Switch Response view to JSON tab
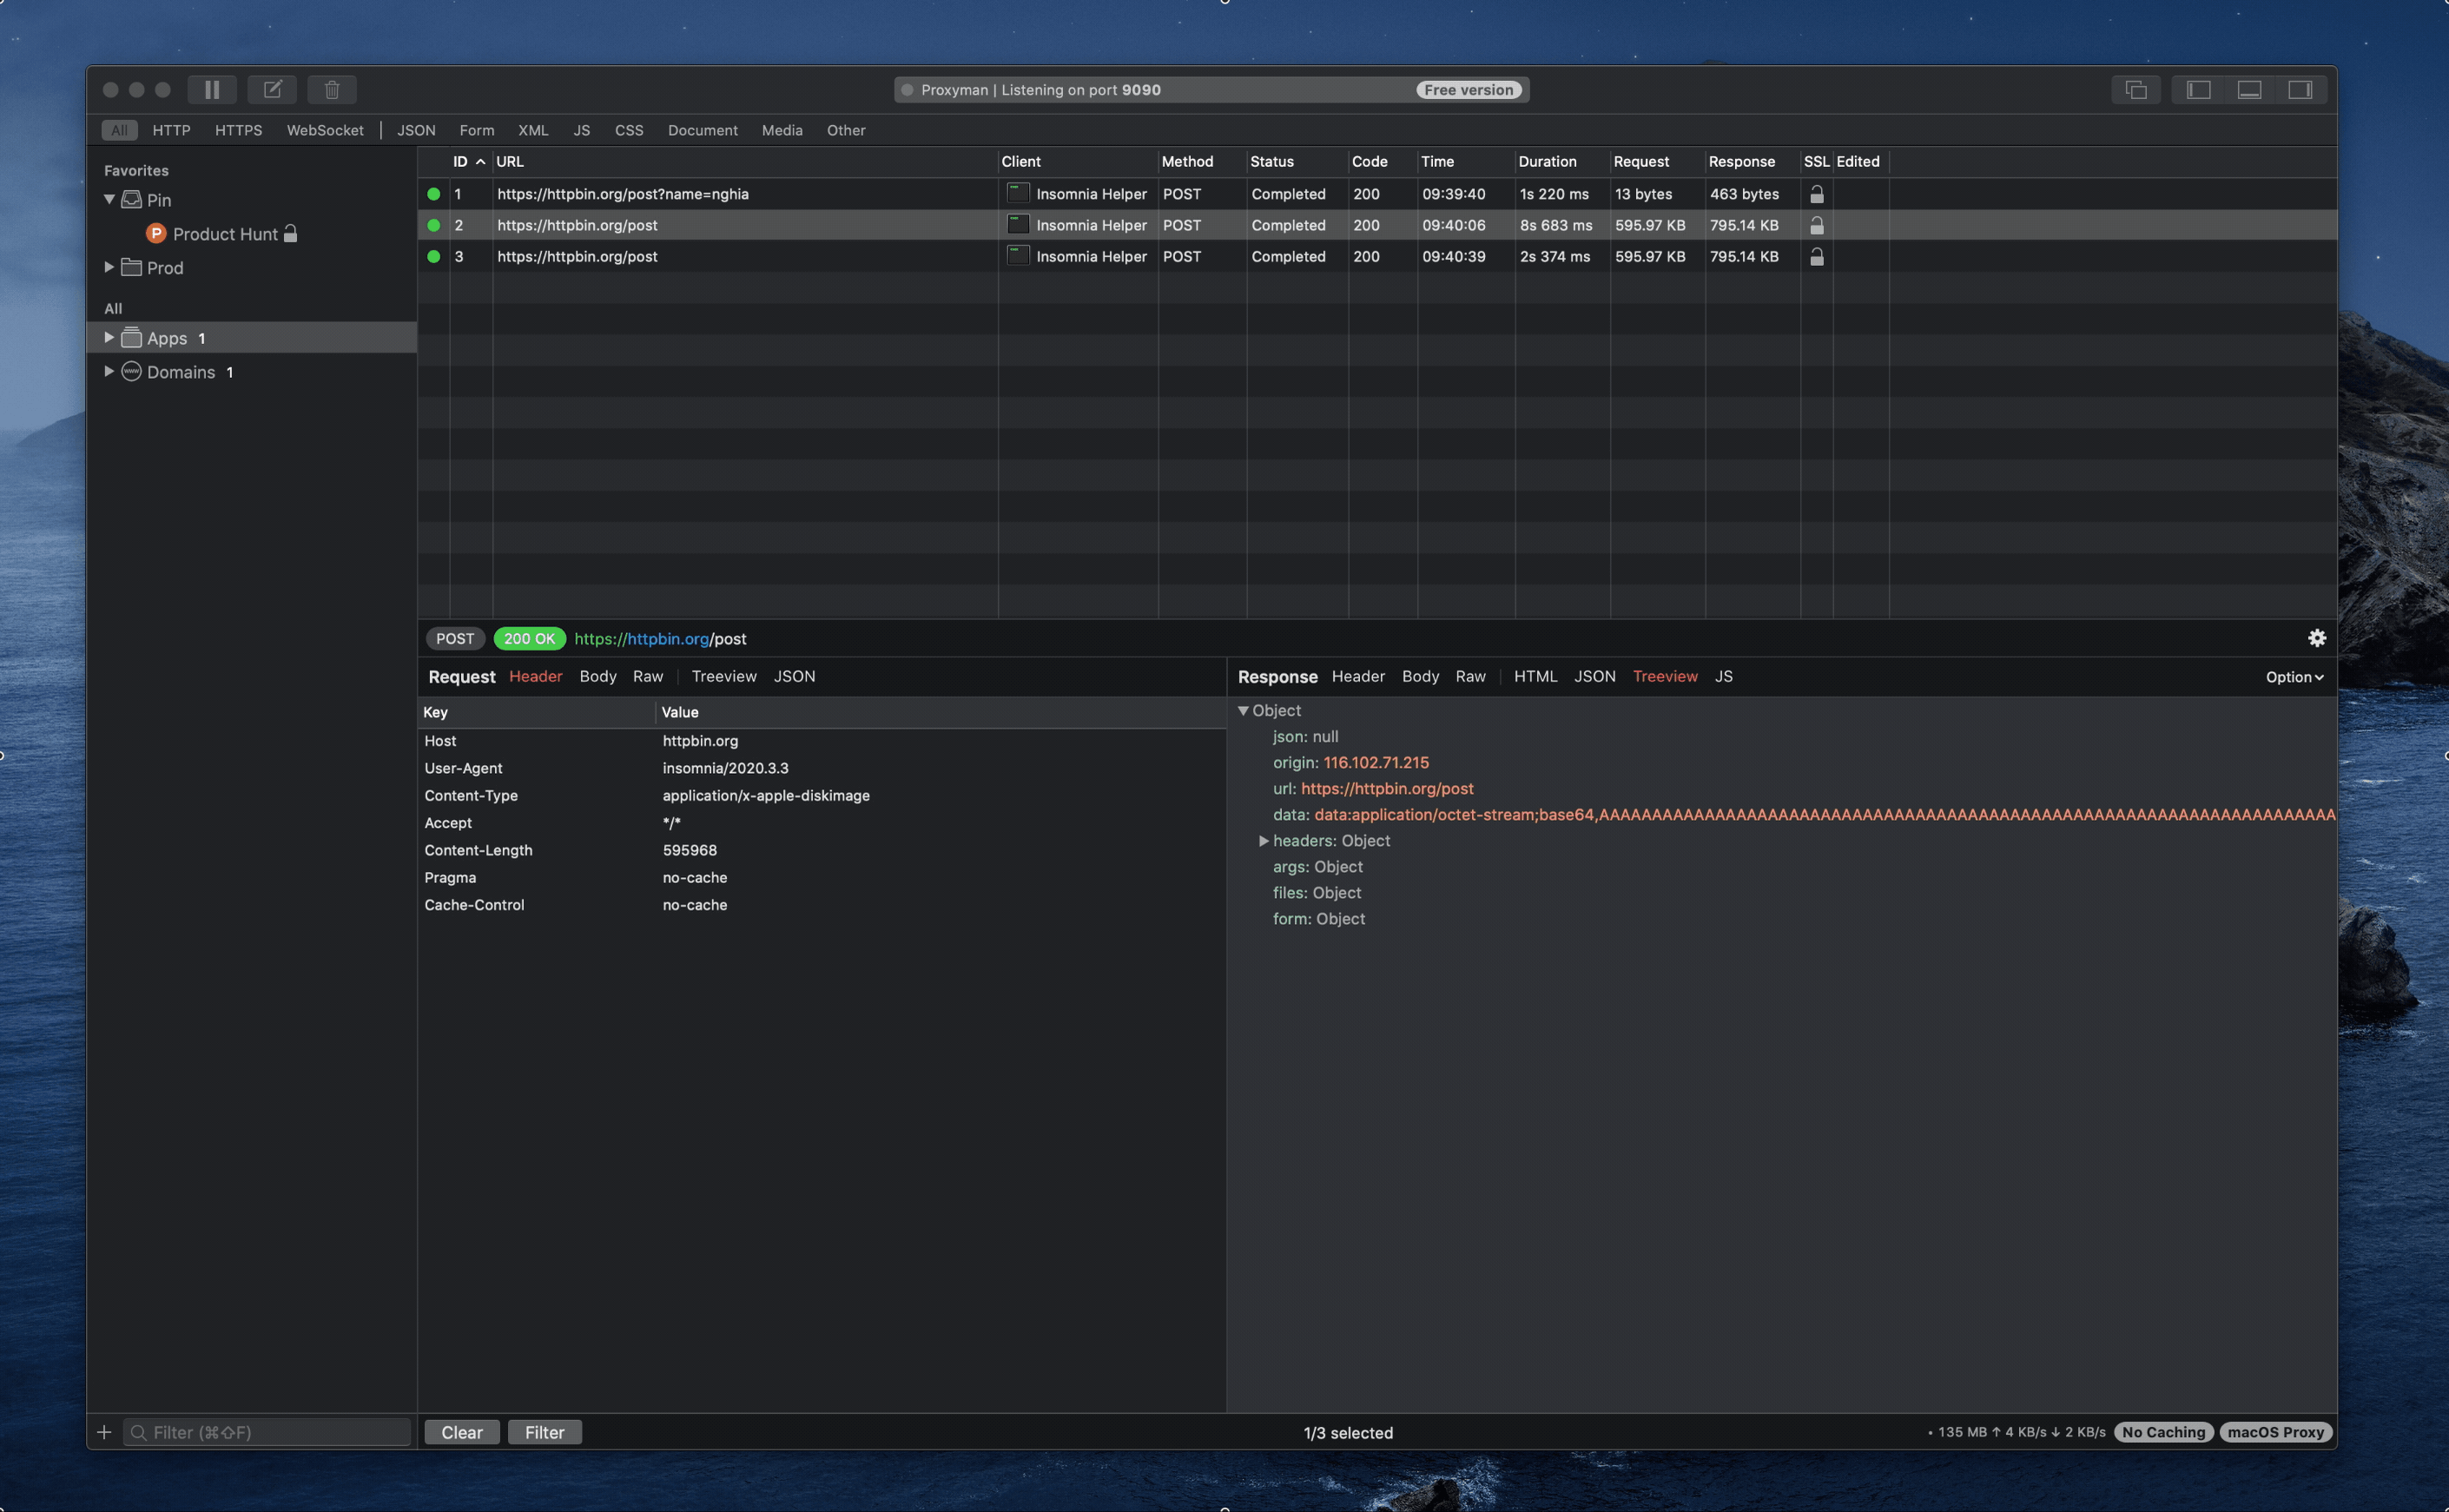 [x=1594, y=676]
